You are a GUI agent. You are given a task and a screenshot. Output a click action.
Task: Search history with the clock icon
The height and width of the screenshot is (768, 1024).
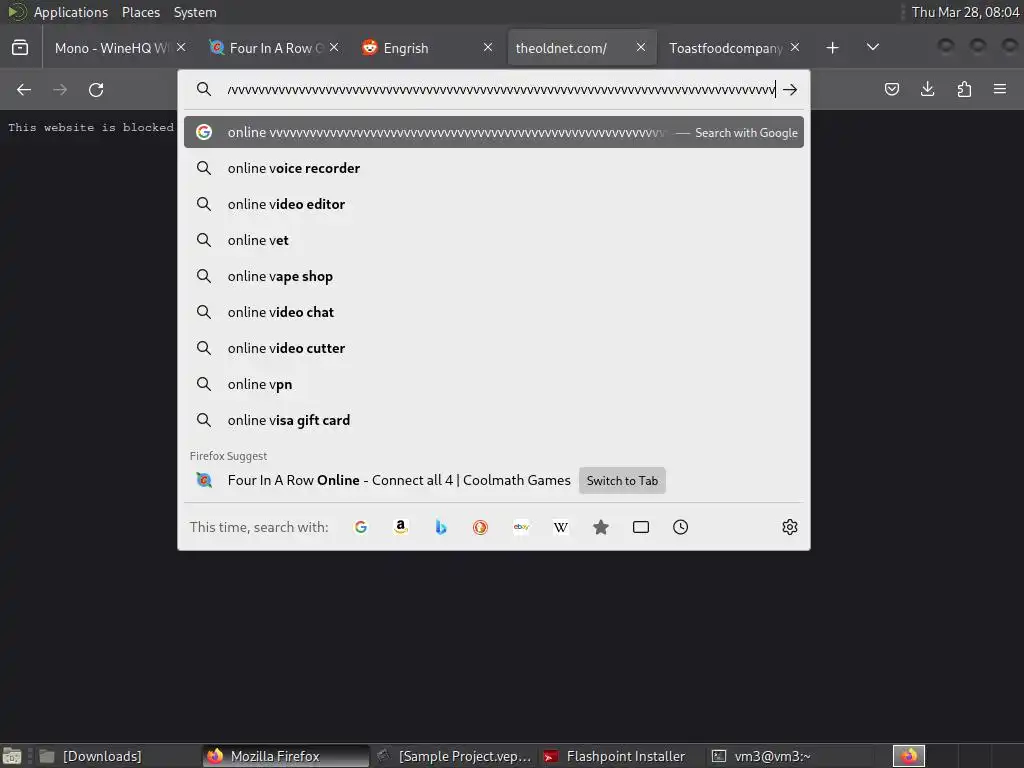[x=680, y=527]
